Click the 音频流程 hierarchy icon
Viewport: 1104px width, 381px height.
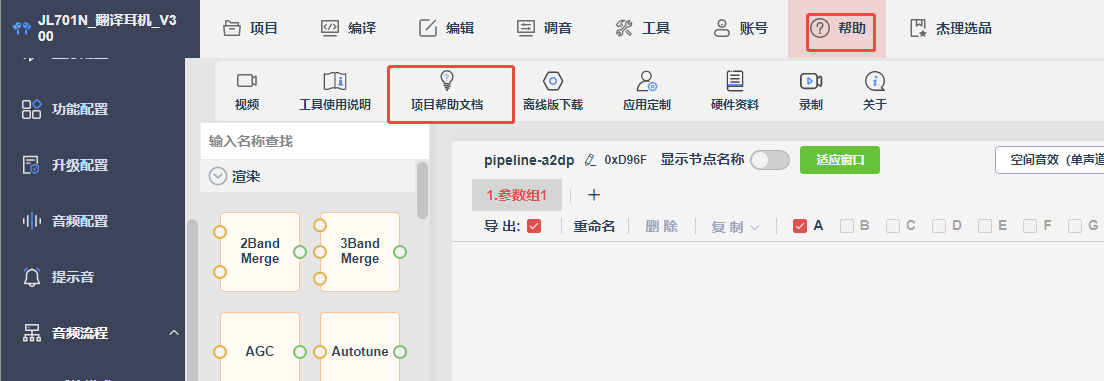tap(32, 332)
